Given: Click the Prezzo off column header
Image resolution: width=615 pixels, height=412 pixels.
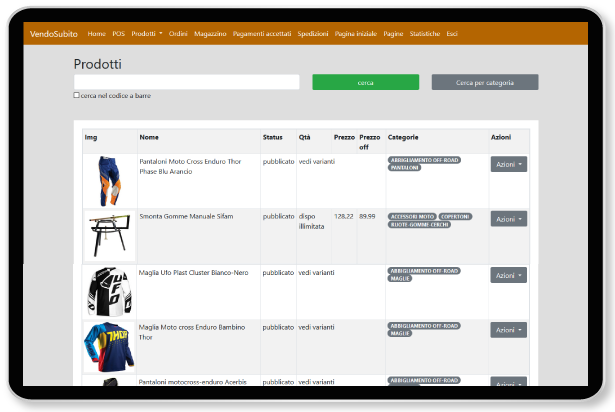Looking at the screenshot, I should [370, 142].
